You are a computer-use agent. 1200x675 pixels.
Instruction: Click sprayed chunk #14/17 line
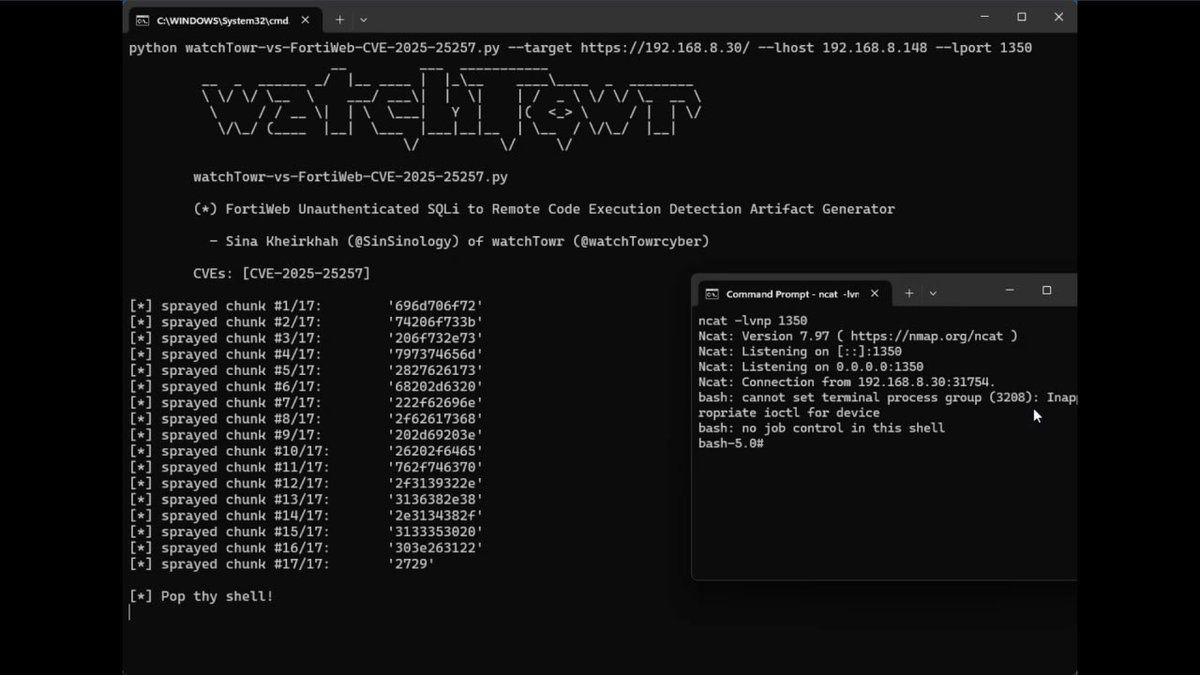(306, 516)
